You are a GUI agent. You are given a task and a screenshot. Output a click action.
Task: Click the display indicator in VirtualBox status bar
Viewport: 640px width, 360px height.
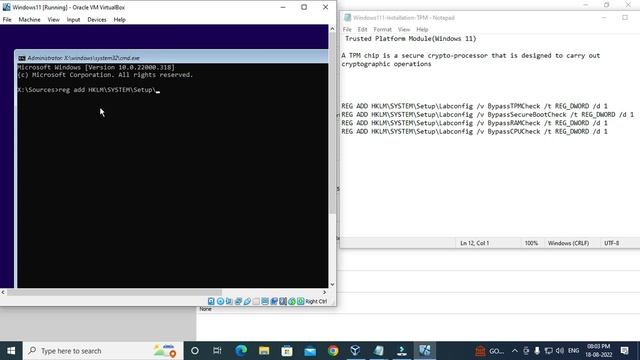265,301
